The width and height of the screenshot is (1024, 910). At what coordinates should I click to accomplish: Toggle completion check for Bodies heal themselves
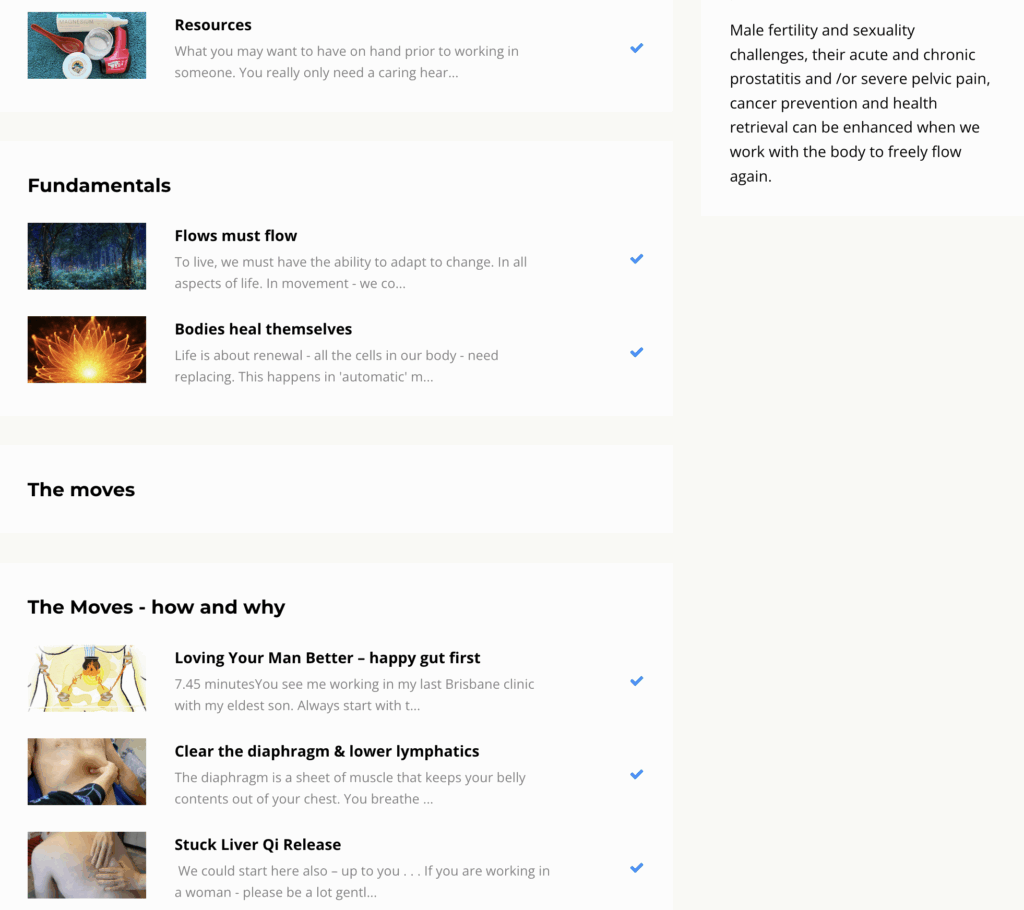coord(636,352)
